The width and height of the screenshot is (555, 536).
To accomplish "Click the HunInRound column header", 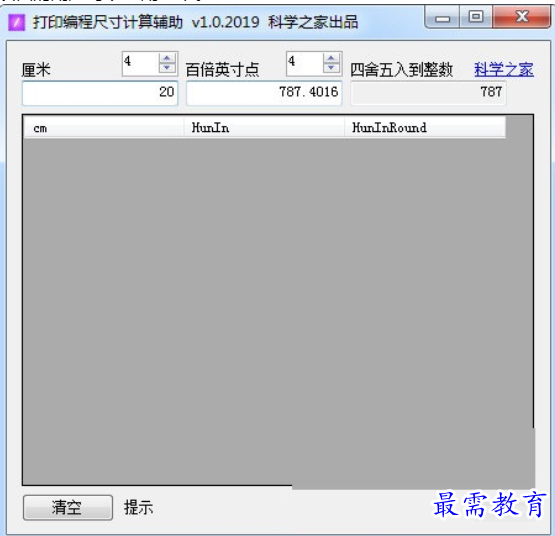I will point(425,127).
